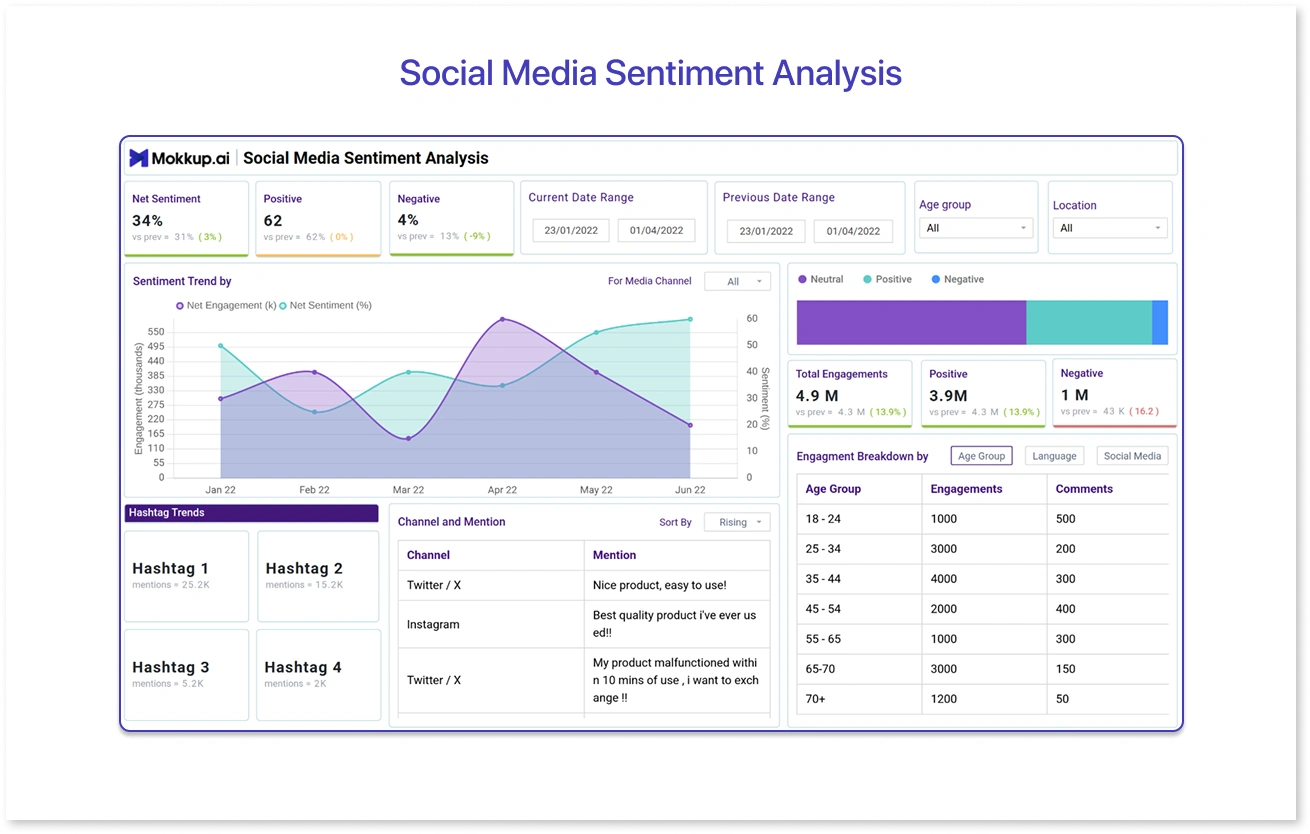The image size is (1310, 834).
Task: Select the Negative 4% KPI card
Action: click(451, 218)
